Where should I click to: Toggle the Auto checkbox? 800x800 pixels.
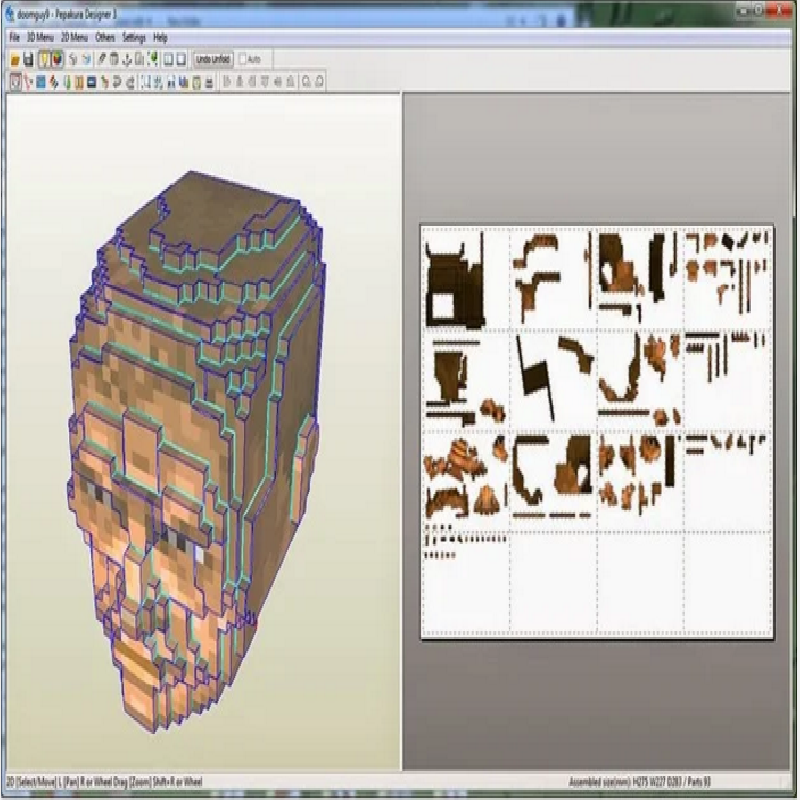243,60
